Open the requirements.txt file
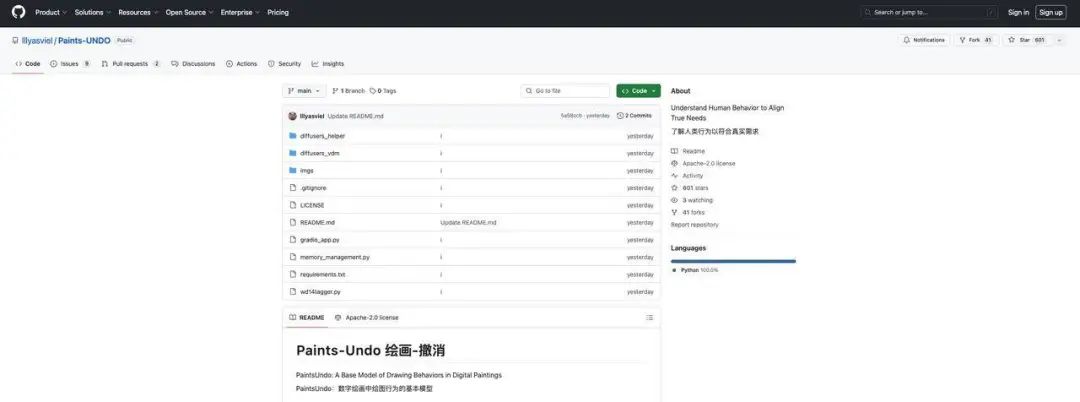The width and height of the screenshot is (1080, 402). click(x=322, y=274)
